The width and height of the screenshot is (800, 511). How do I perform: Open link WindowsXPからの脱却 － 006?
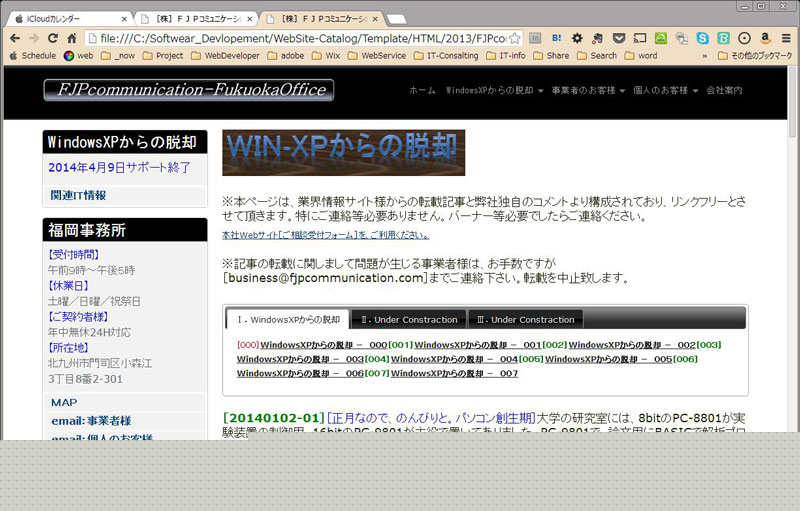[x=300, y=373]
